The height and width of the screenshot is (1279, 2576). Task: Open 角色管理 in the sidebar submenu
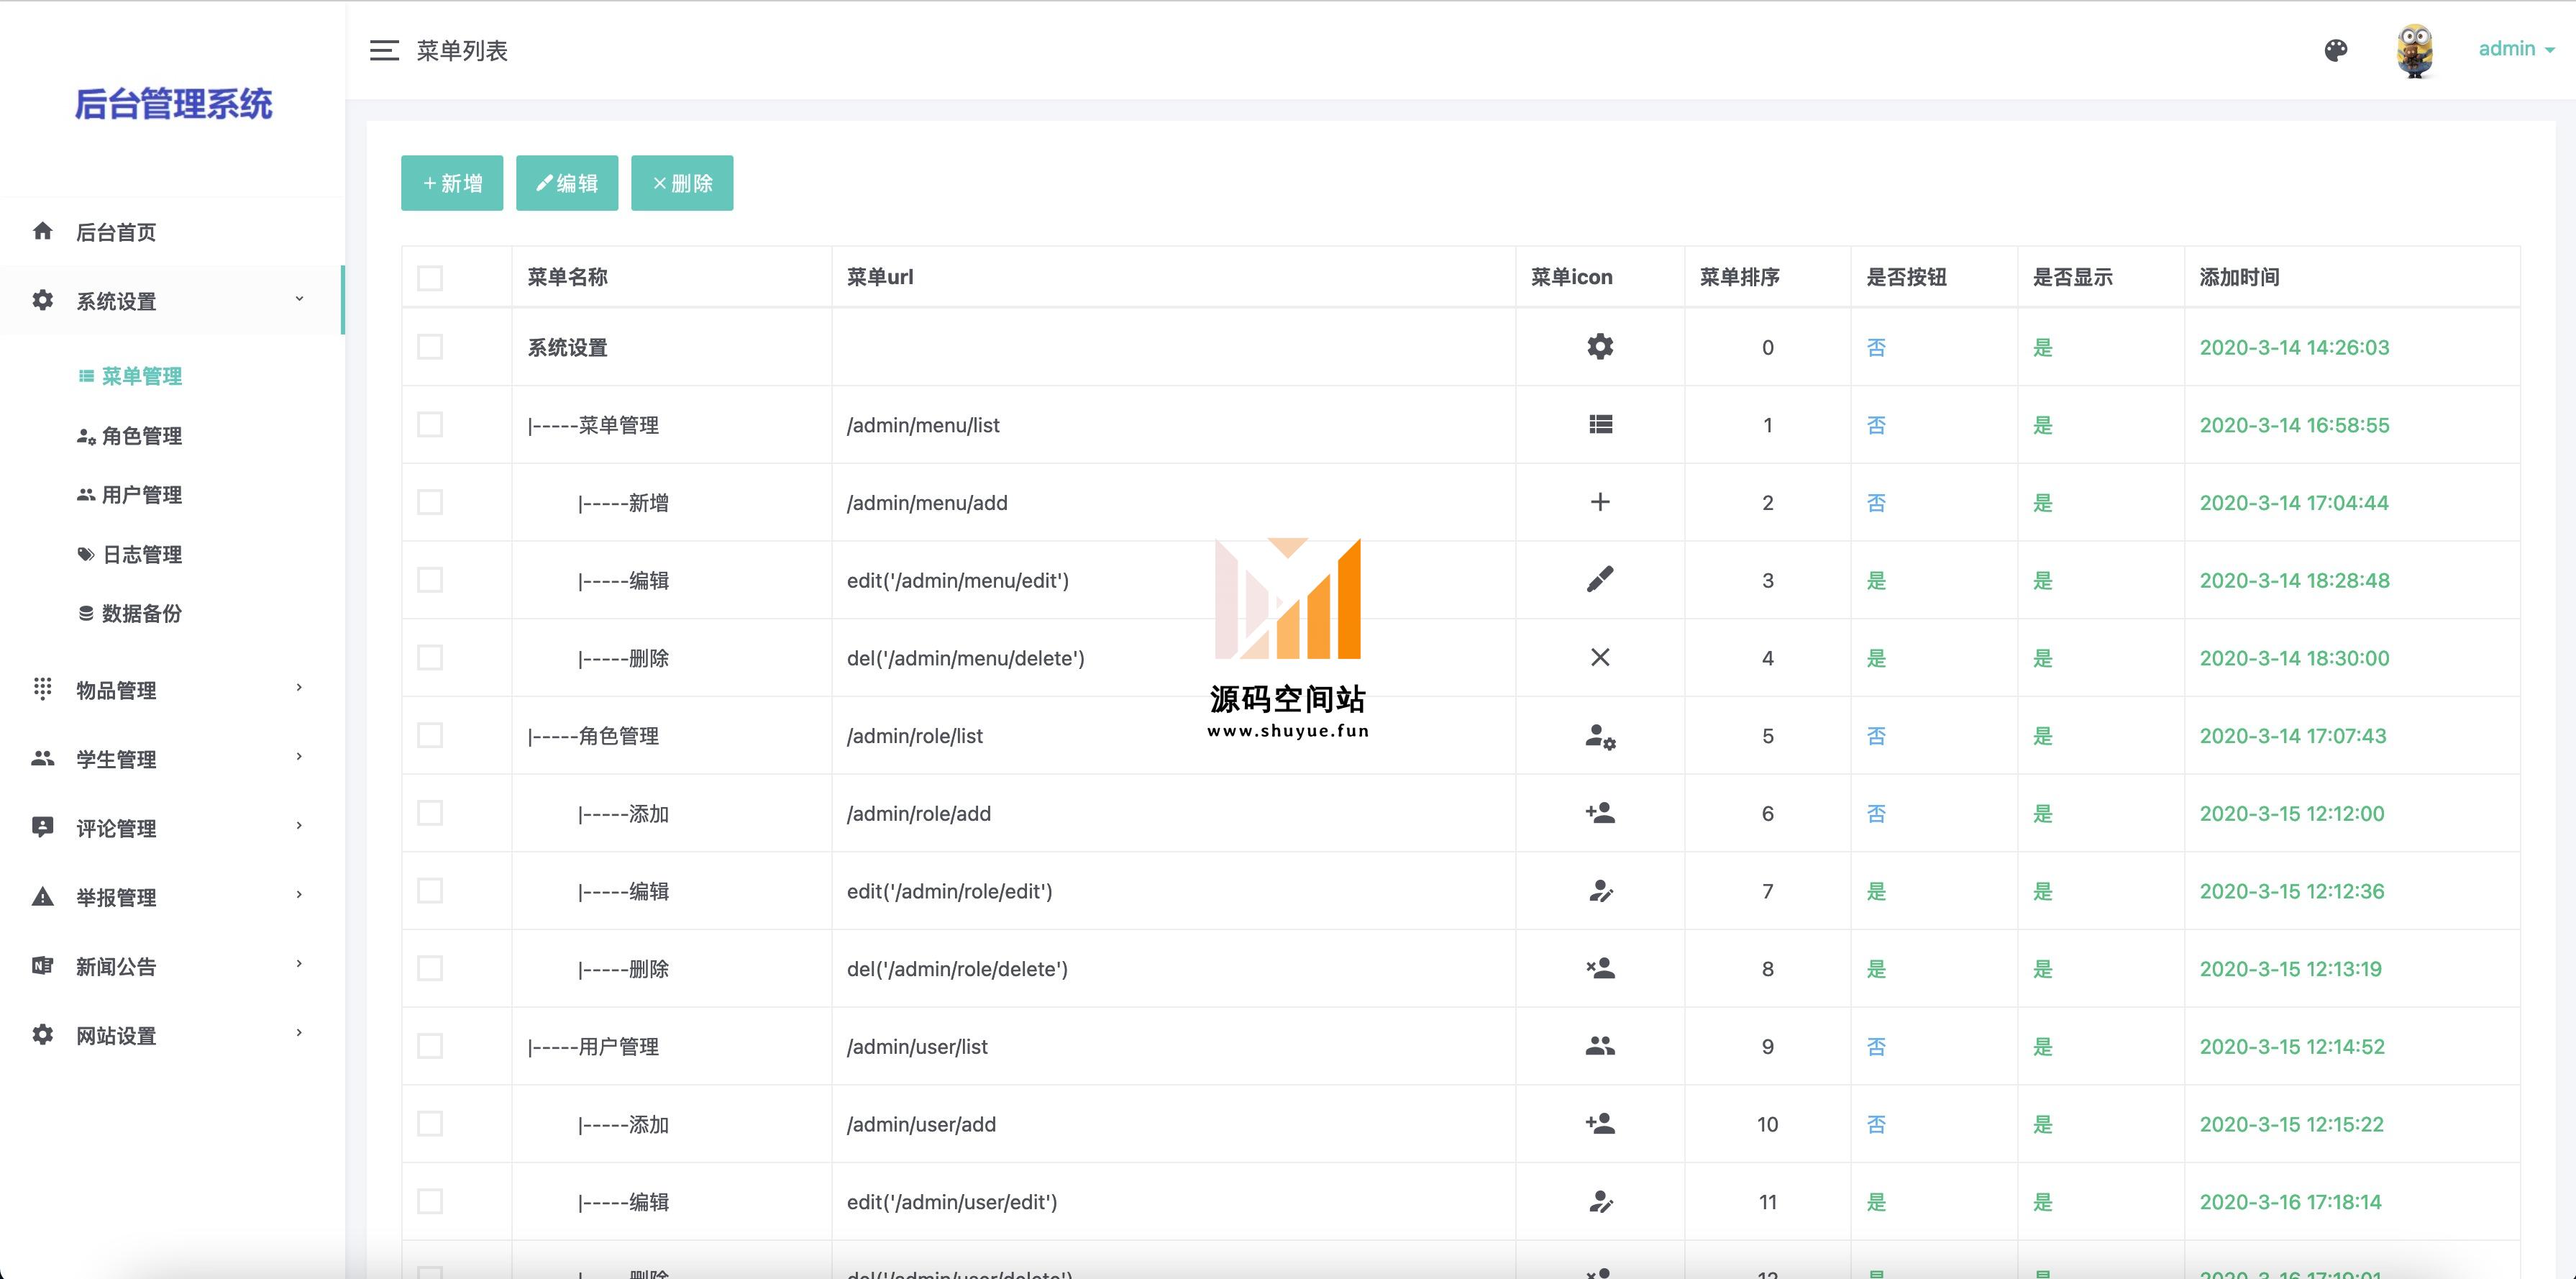click(141, 436)
